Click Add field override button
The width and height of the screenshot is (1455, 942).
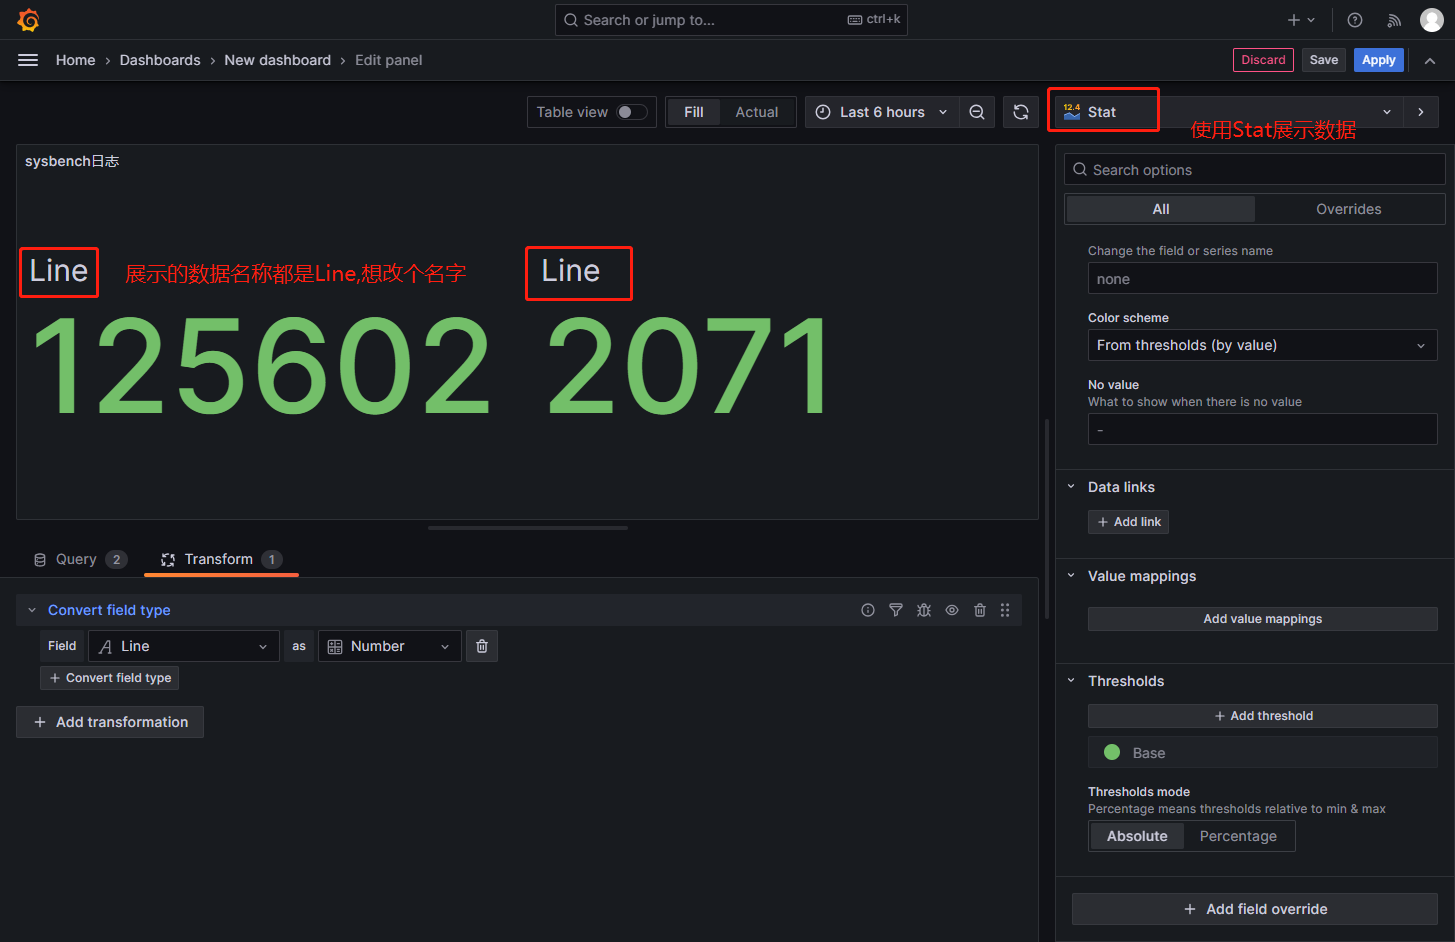coord(1255,909)
